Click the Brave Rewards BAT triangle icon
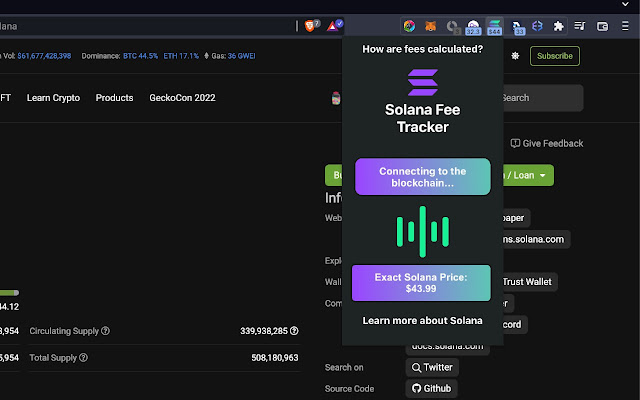The height and width of the screenshot is (400, 640). tap(333, 26)
